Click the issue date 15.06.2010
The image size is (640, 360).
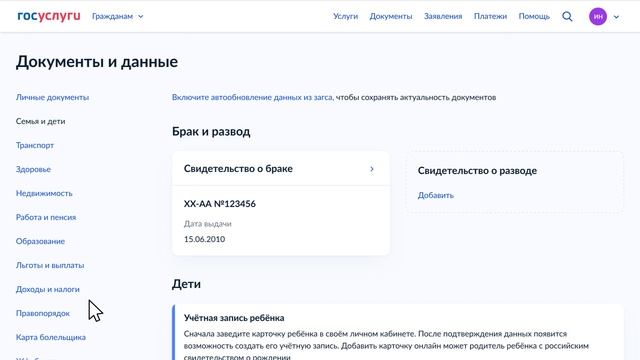(x=204, y=239)
